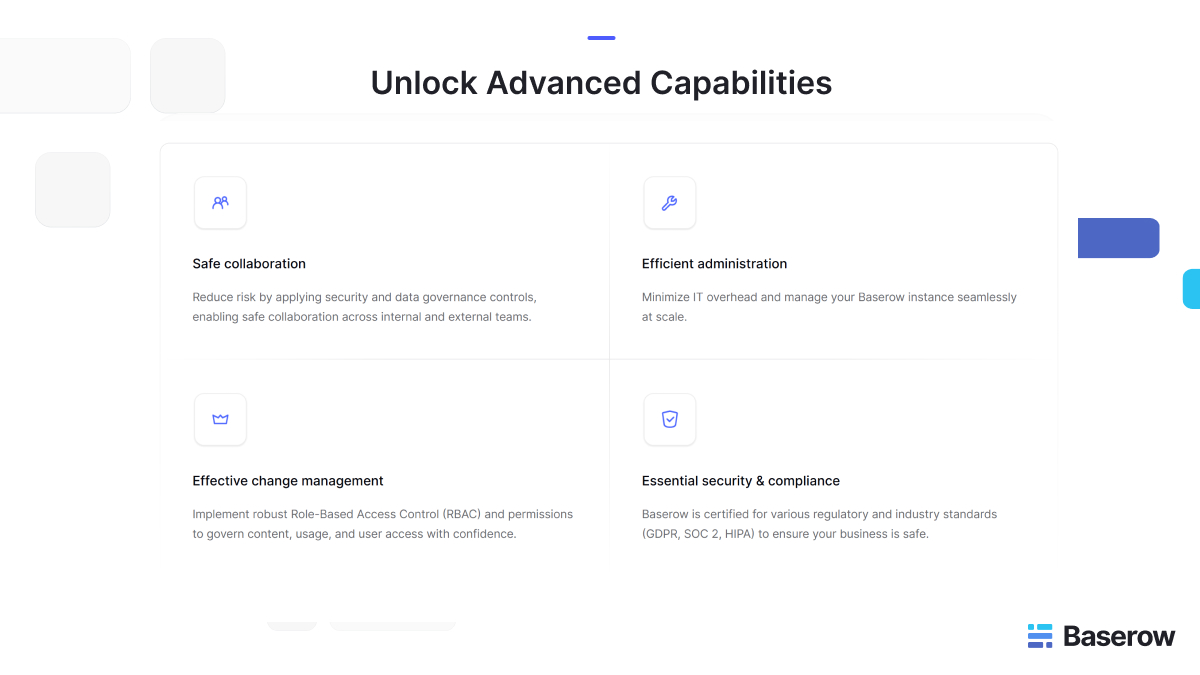Click the Efficient administration wrench icon

point(669,202)
